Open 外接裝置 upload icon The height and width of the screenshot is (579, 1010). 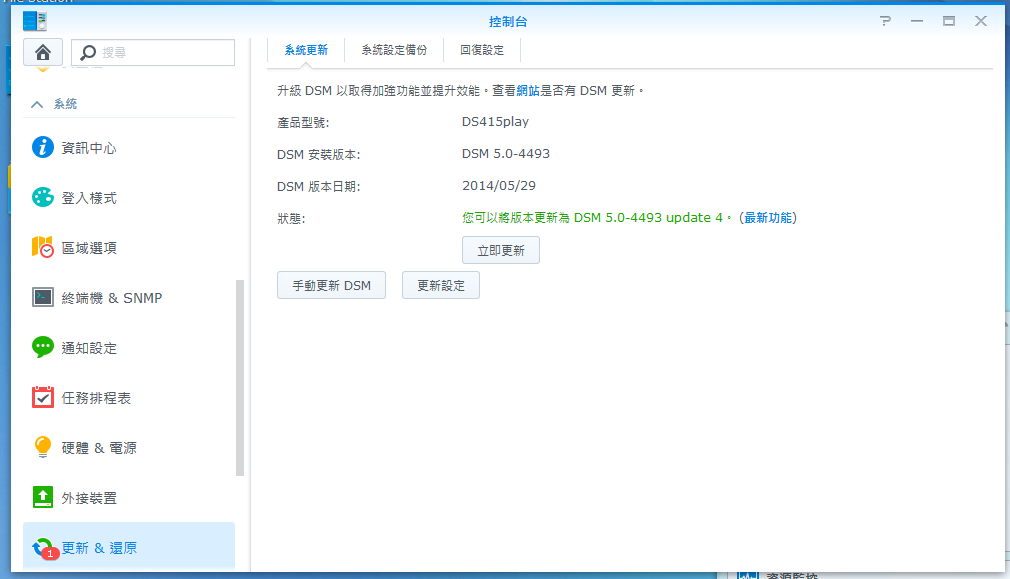pos(43,497)
